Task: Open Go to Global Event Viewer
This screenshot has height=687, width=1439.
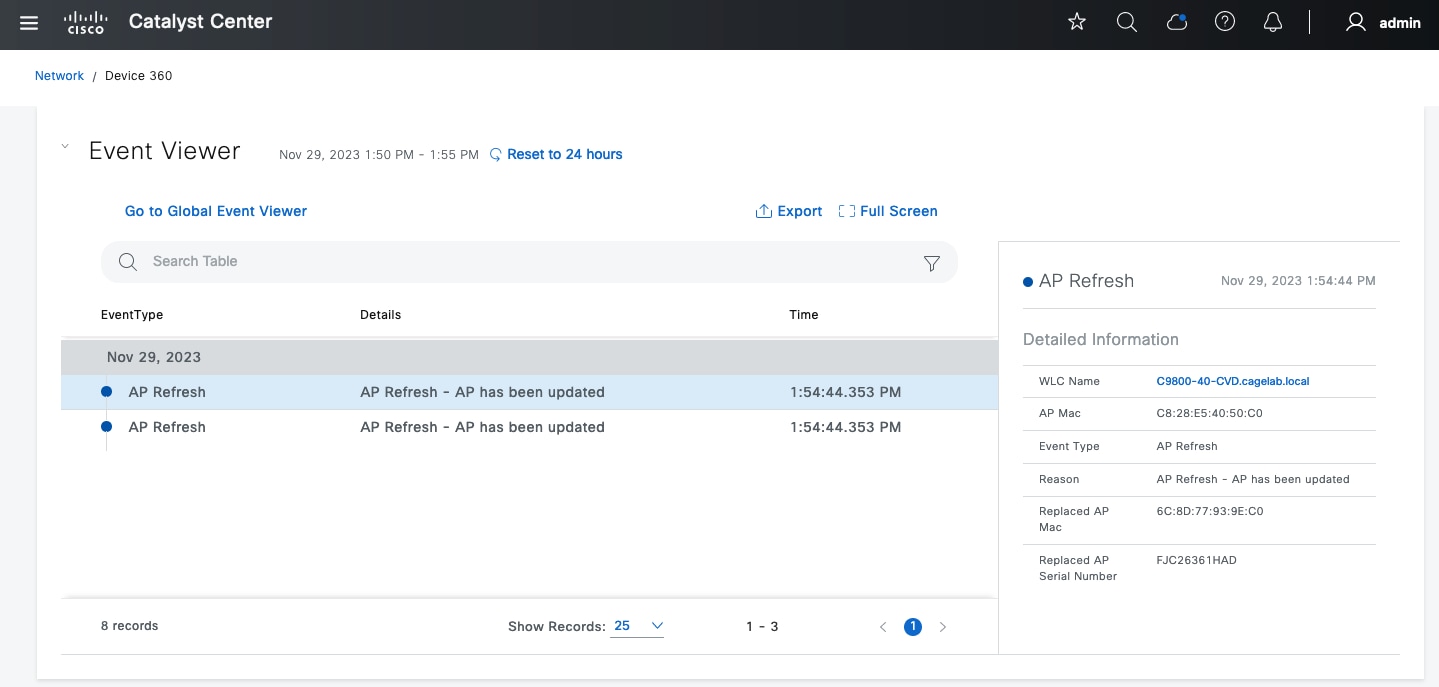Action: pos(216,211)
